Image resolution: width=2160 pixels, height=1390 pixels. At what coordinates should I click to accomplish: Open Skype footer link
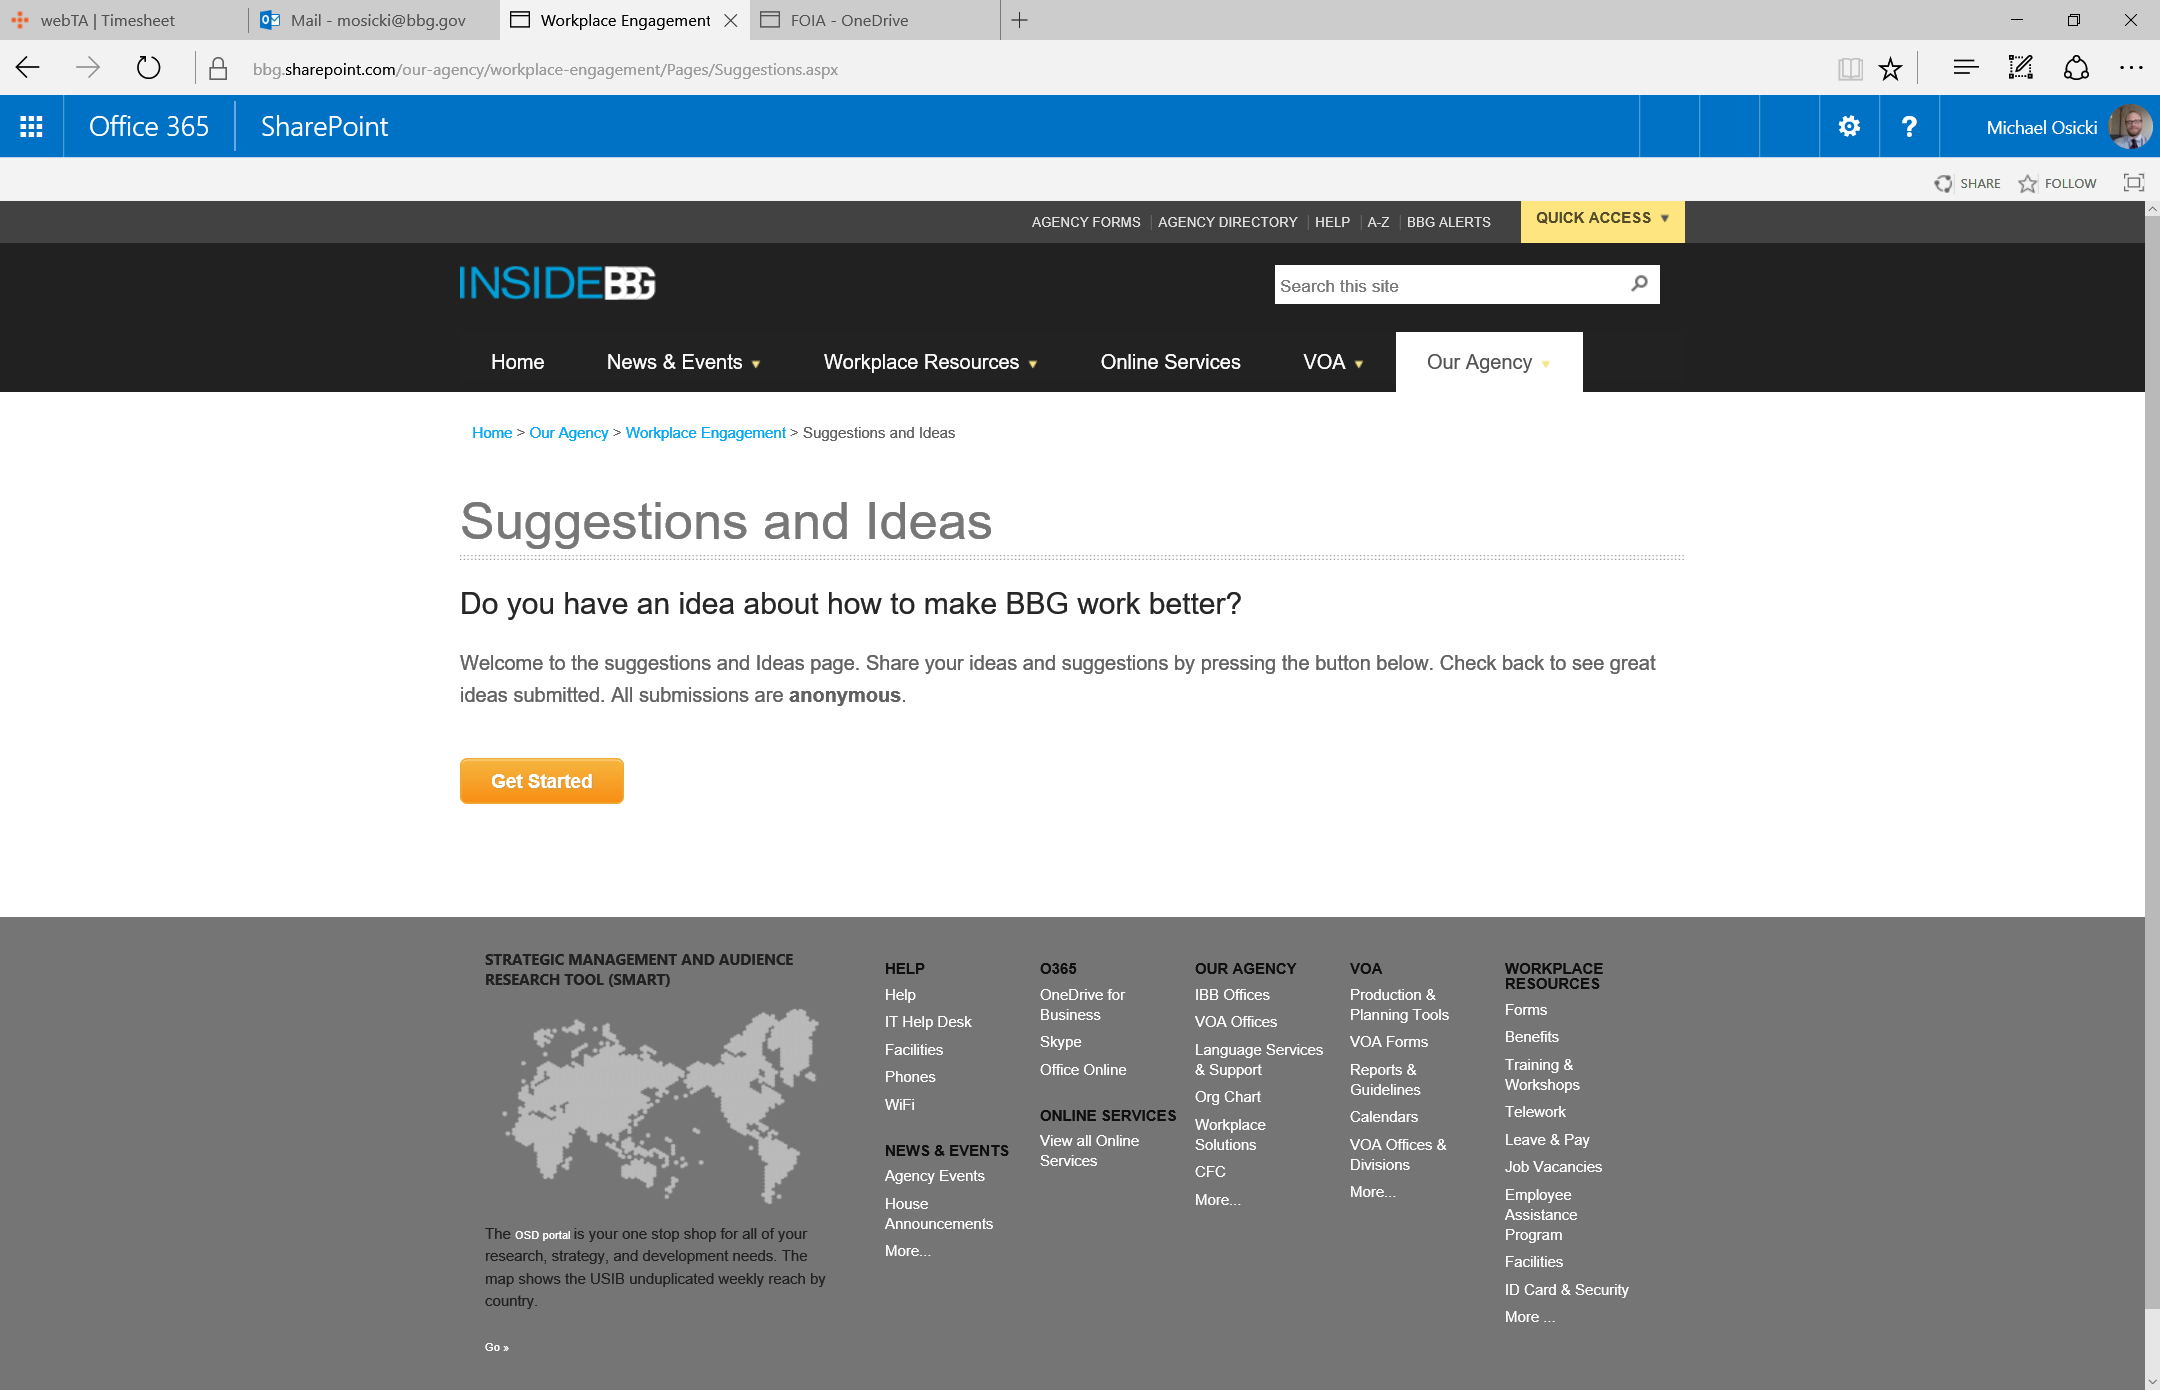1060,1042
